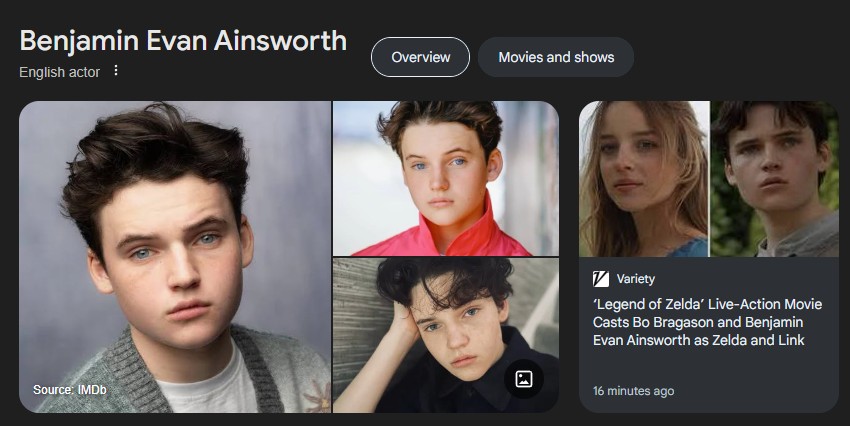Image resolution: width=850 pixels, height=426 pixels.
Task: Click the image gallery icon on bottom thumbnail
Action: (x=523, y=379)
